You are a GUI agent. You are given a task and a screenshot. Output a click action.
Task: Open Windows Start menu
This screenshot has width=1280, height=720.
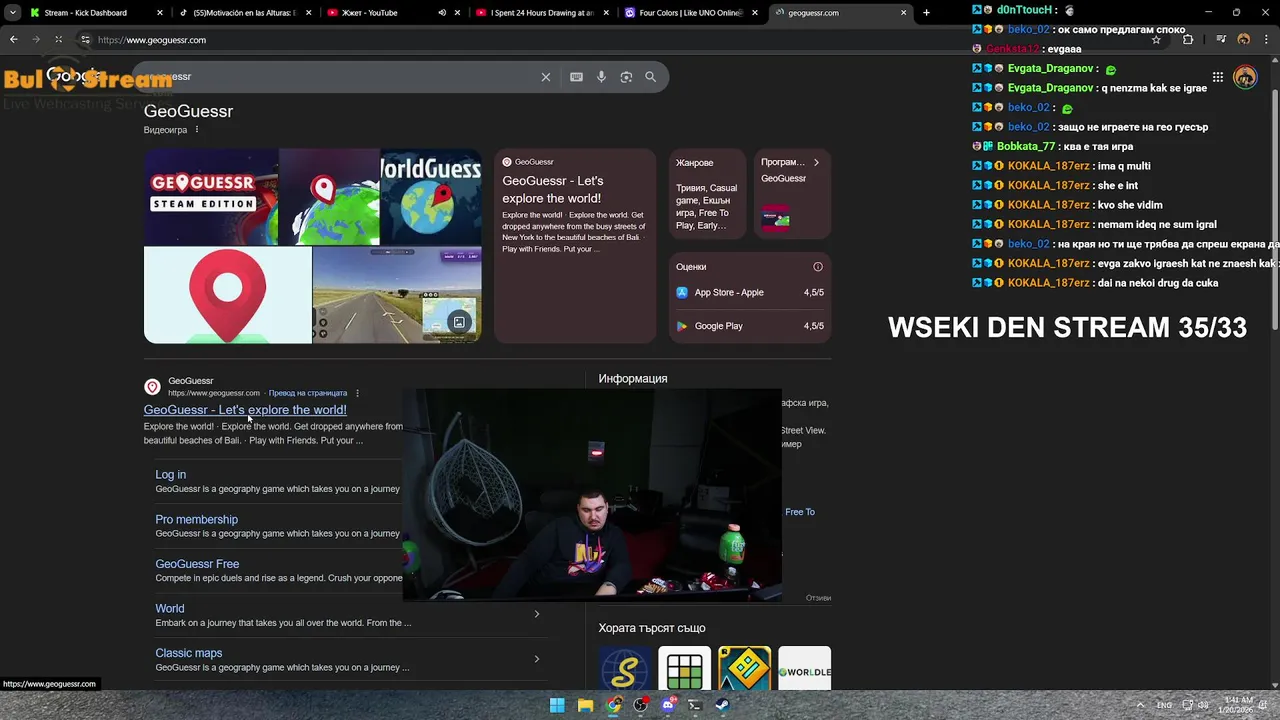coord(557,705)
